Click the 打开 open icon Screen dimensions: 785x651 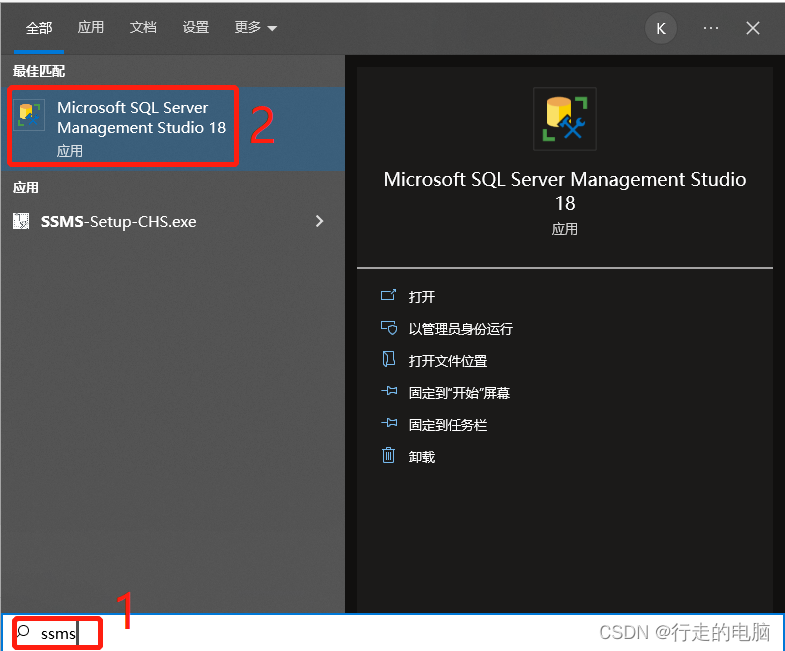388,295
